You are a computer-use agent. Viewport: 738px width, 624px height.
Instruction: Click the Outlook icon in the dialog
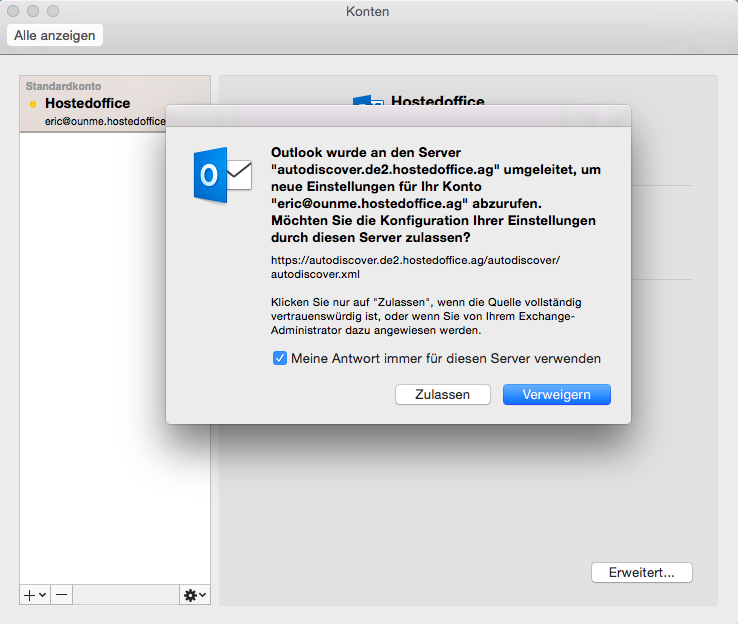(223, 175)
